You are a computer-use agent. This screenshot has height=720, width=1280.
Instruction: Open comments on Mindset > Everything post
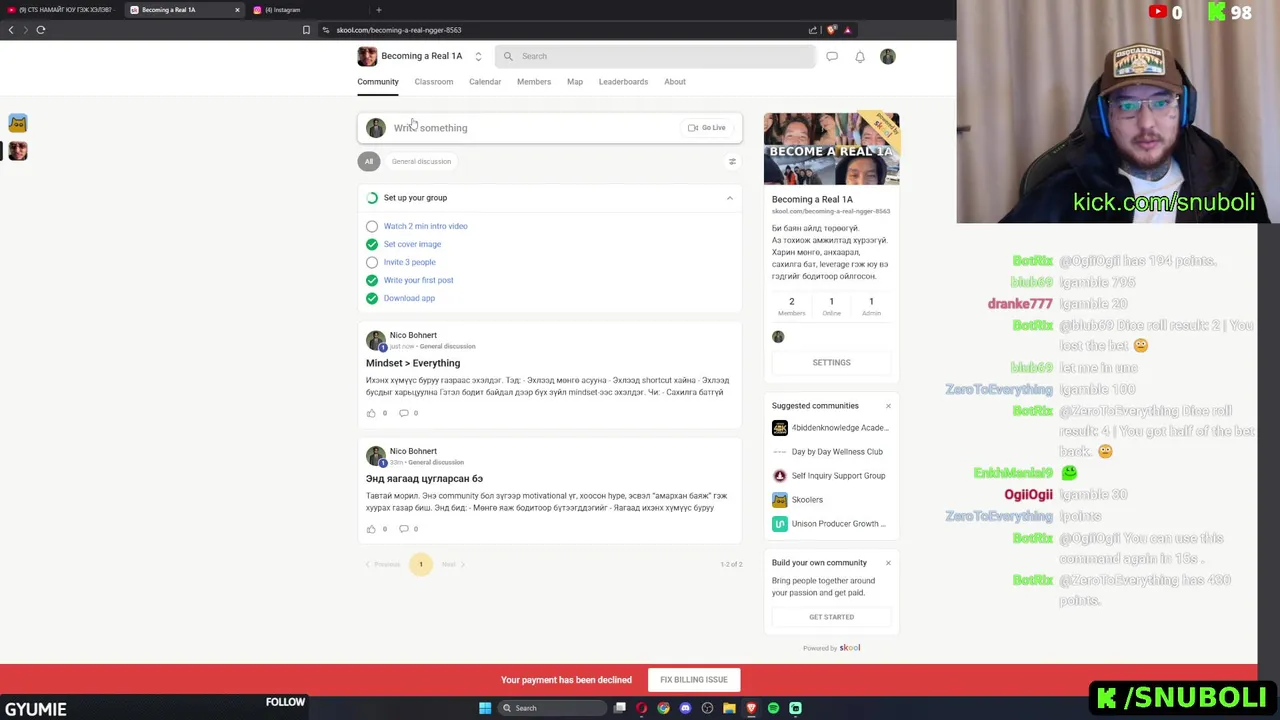[x=404, y=413]
